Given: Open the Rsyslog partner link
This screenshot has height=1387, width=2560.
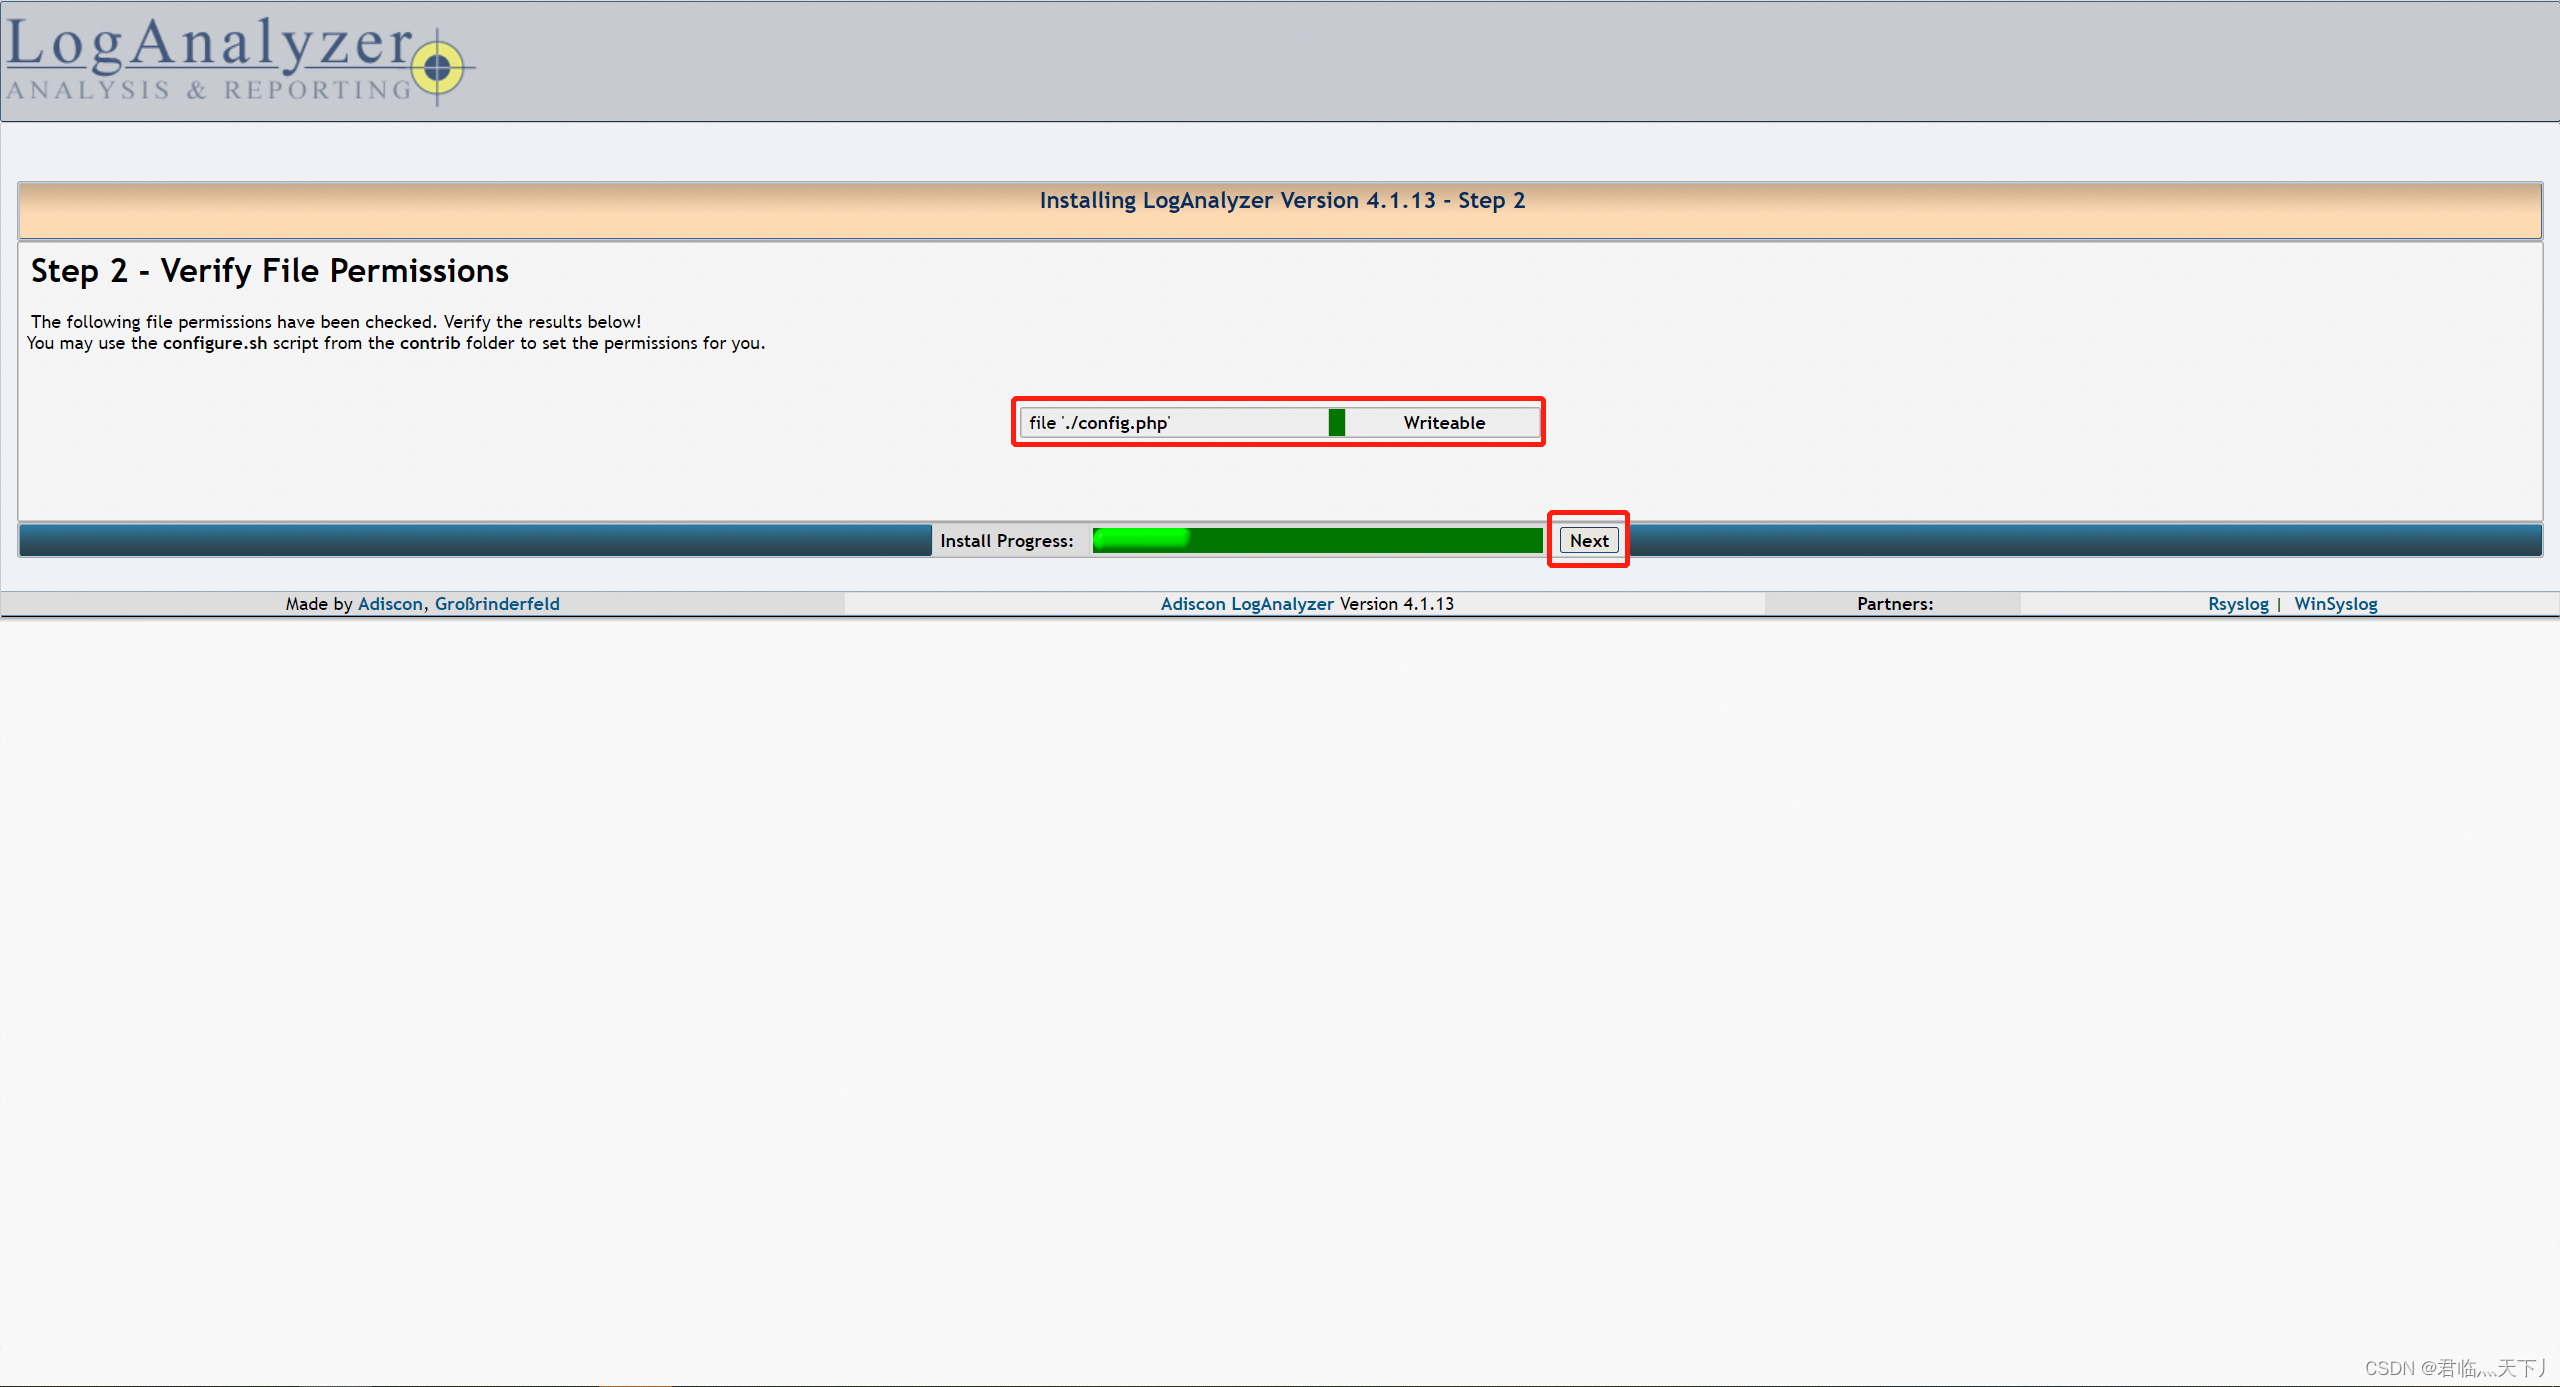Looking at the screenshot, I should tap(2238, 603).
